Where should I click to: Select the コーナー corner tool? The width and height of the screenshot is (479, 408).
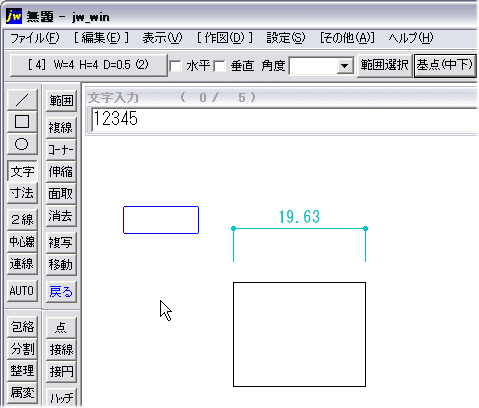tap(61, 149)
